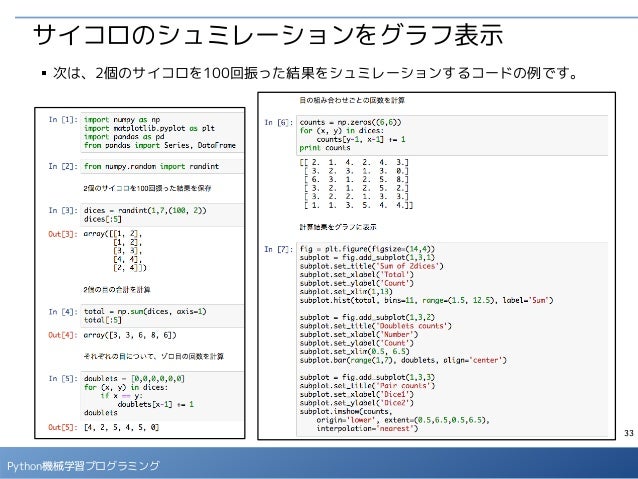Image resolution: width=638 pixels, height=479 pixels.
Task: Click the line 'total = np.sum(dices, axis=1)'
Action: point(145,312)
